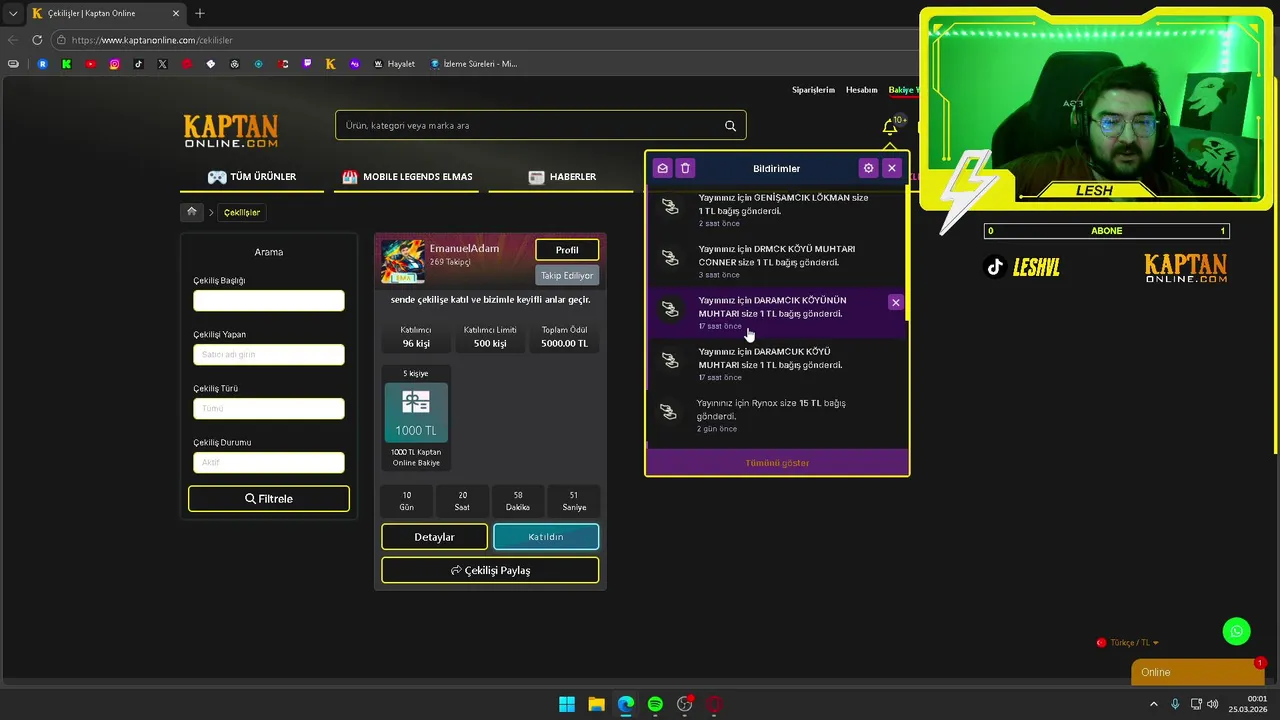Open notification settings gear icon

click(868, 168)
